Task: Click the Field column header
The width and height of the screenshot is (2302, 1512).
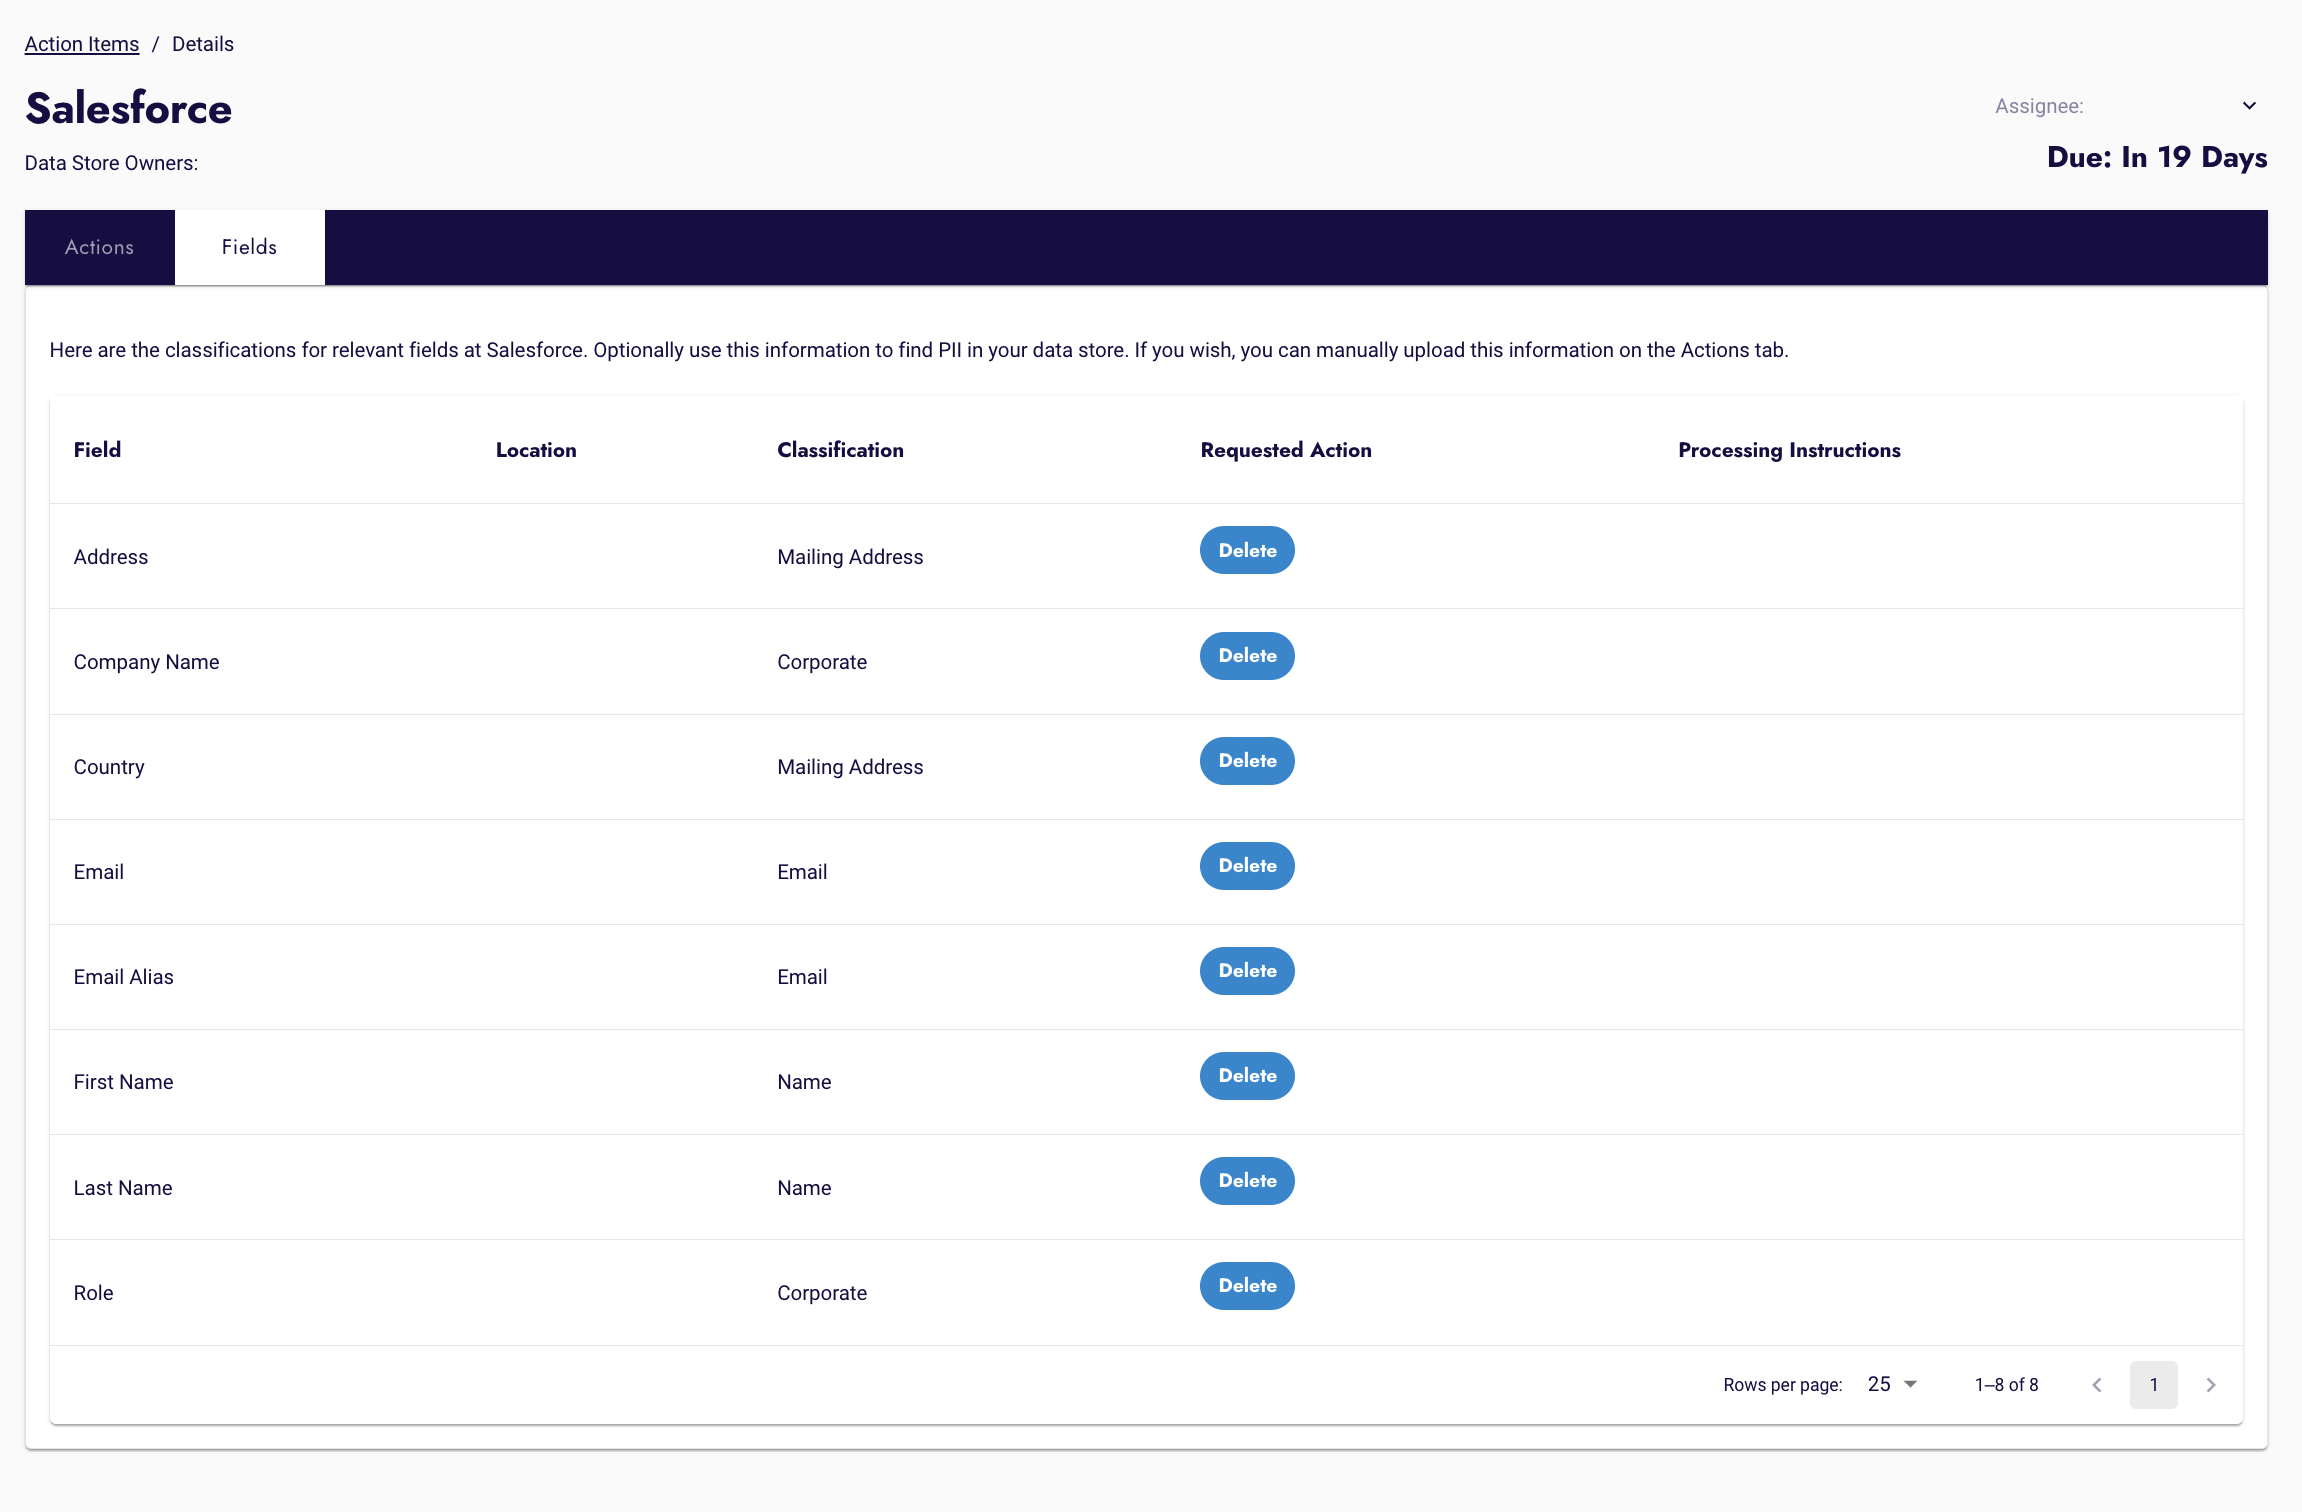Action: (x=97, y=450)
